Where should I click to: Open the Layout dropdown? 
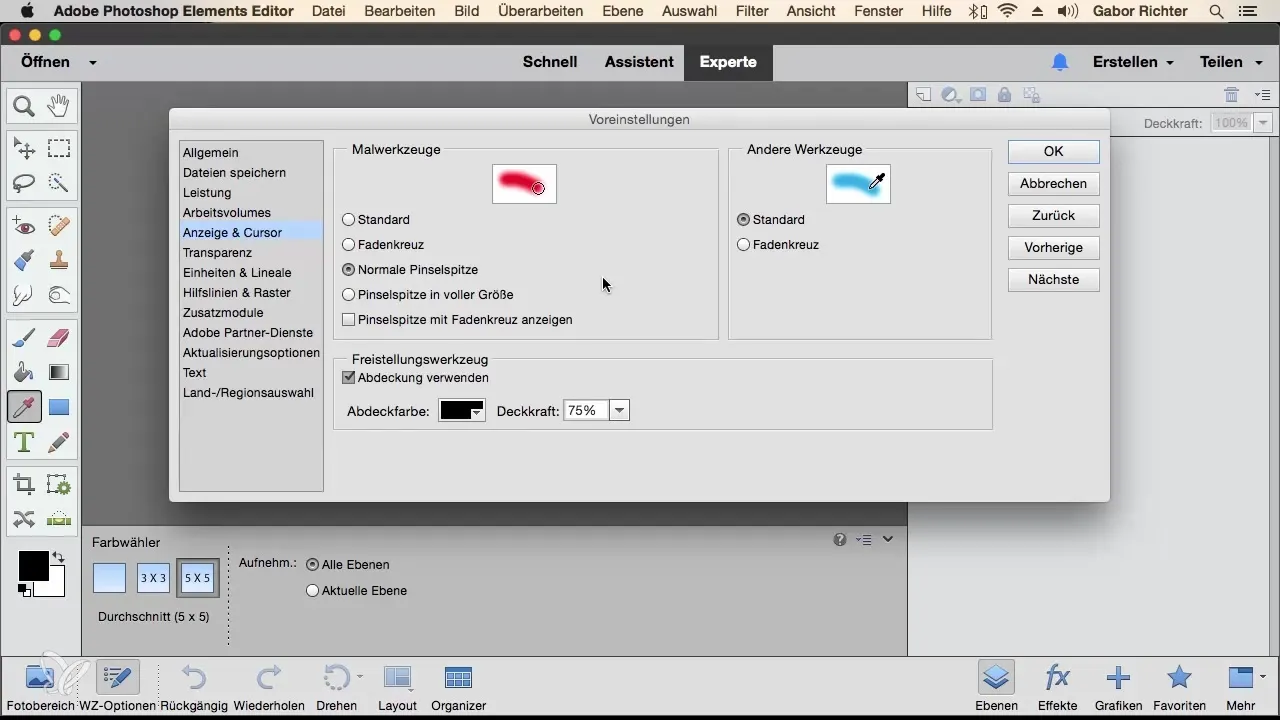click(x=397, y=687)
